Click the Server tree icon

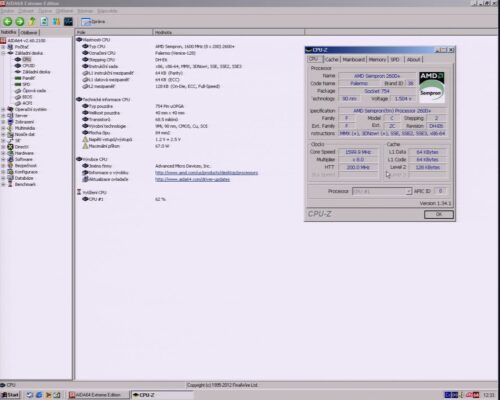click(x=10, y=116)
